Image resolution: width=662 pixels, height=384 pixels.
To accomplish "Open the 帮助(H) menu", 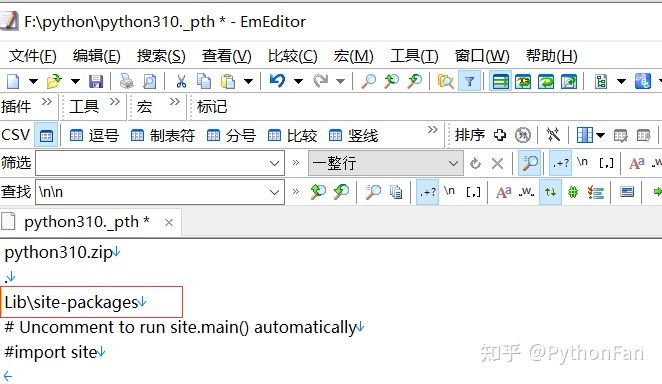I will [552, 56].
